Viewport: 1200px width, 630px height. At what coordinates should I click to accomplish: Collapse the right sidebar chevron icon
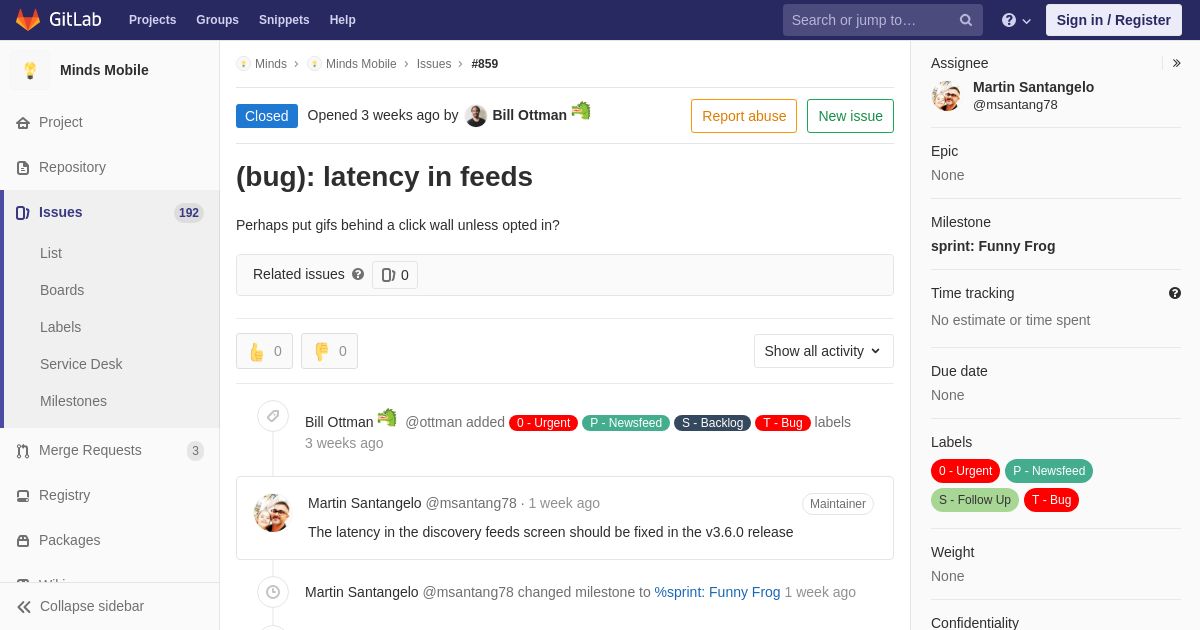(x=1177, y=63)
